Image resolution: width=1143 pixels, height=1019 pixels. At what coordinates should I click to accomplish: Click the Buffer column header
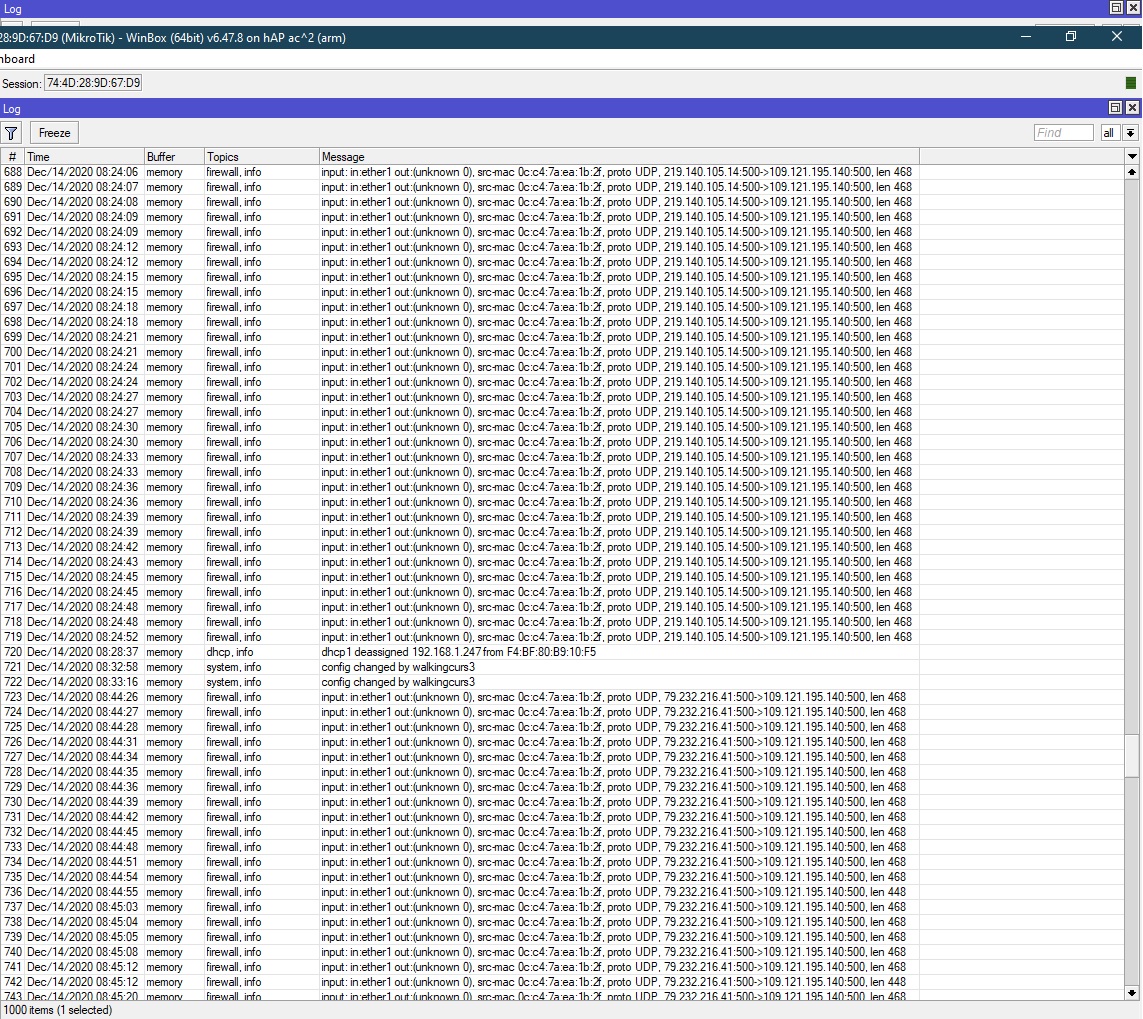coord(173,157)
